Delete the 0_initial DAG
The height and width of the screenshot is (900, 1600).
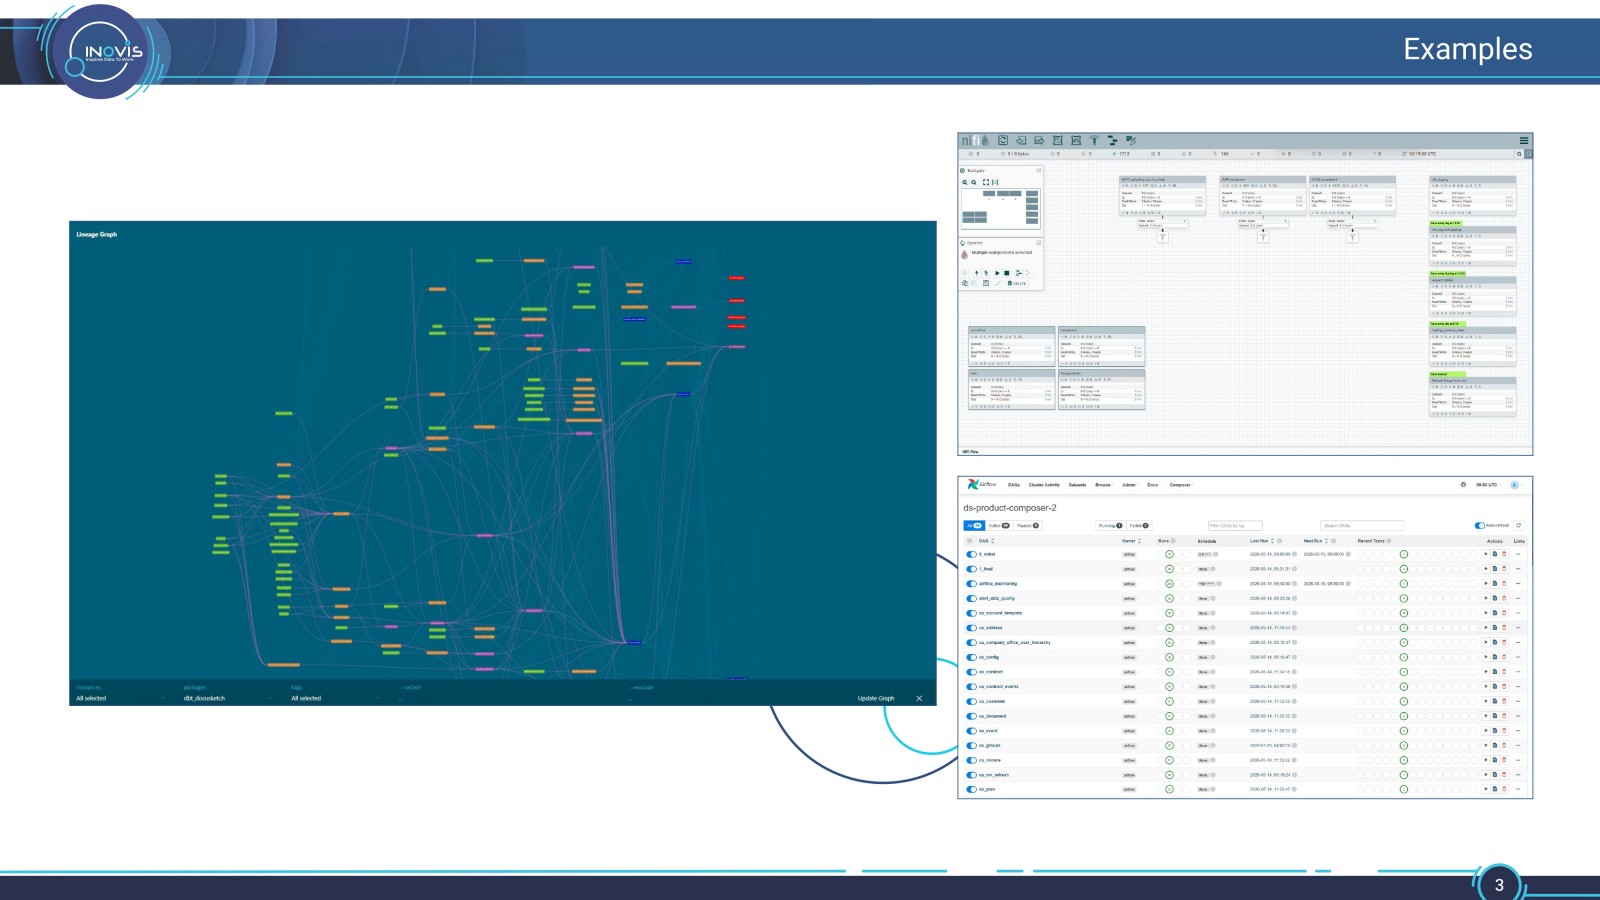click(1504, 554)
